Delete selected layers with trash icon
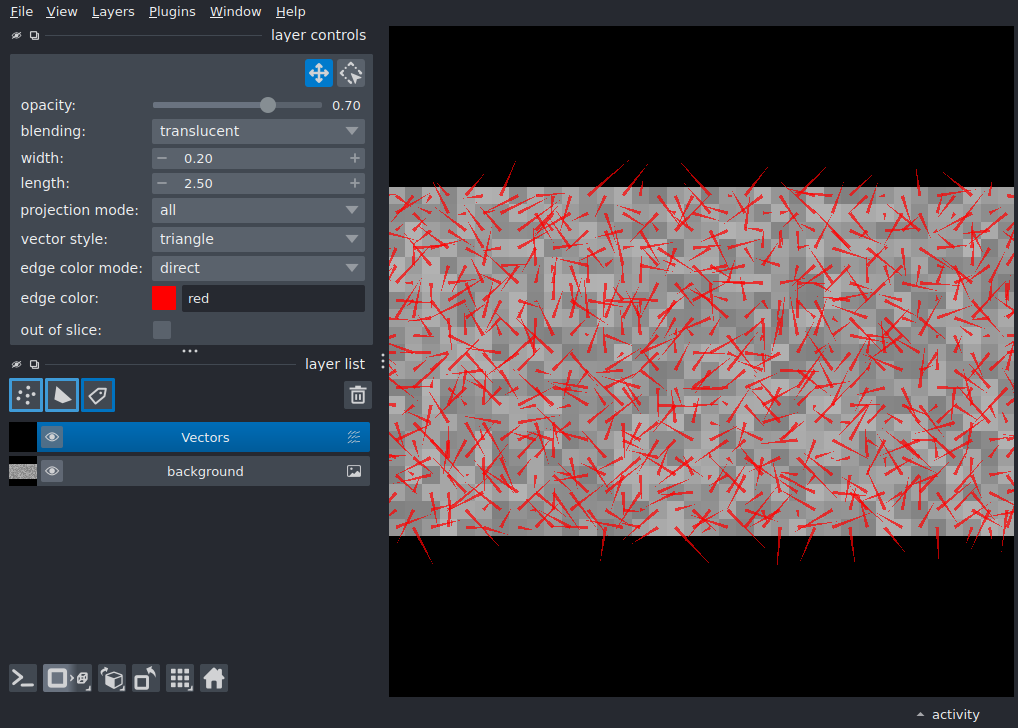1018x728 pixels. tap(358, 395)
